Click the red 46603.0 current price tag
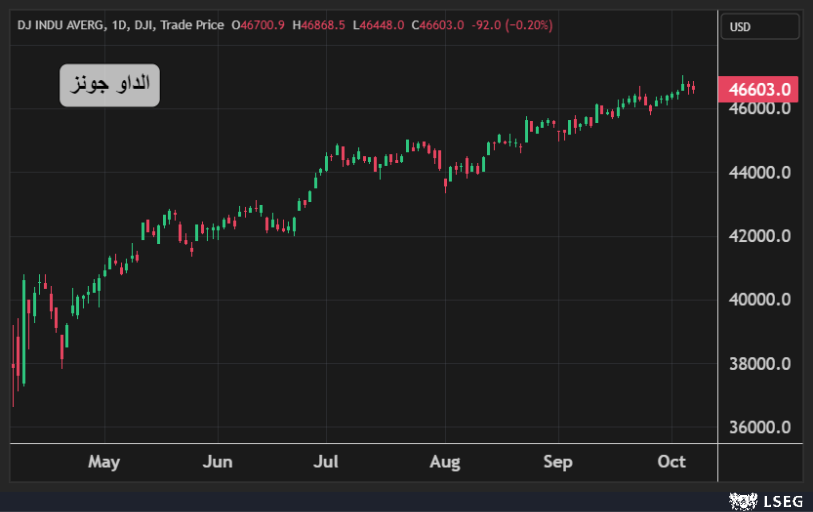This screenshot has width=813, height=512. click(x=760, y=89)
